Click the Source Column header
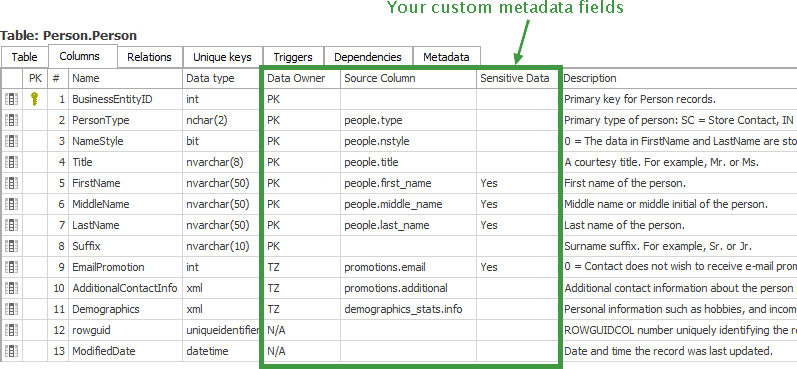 (409, 78)
